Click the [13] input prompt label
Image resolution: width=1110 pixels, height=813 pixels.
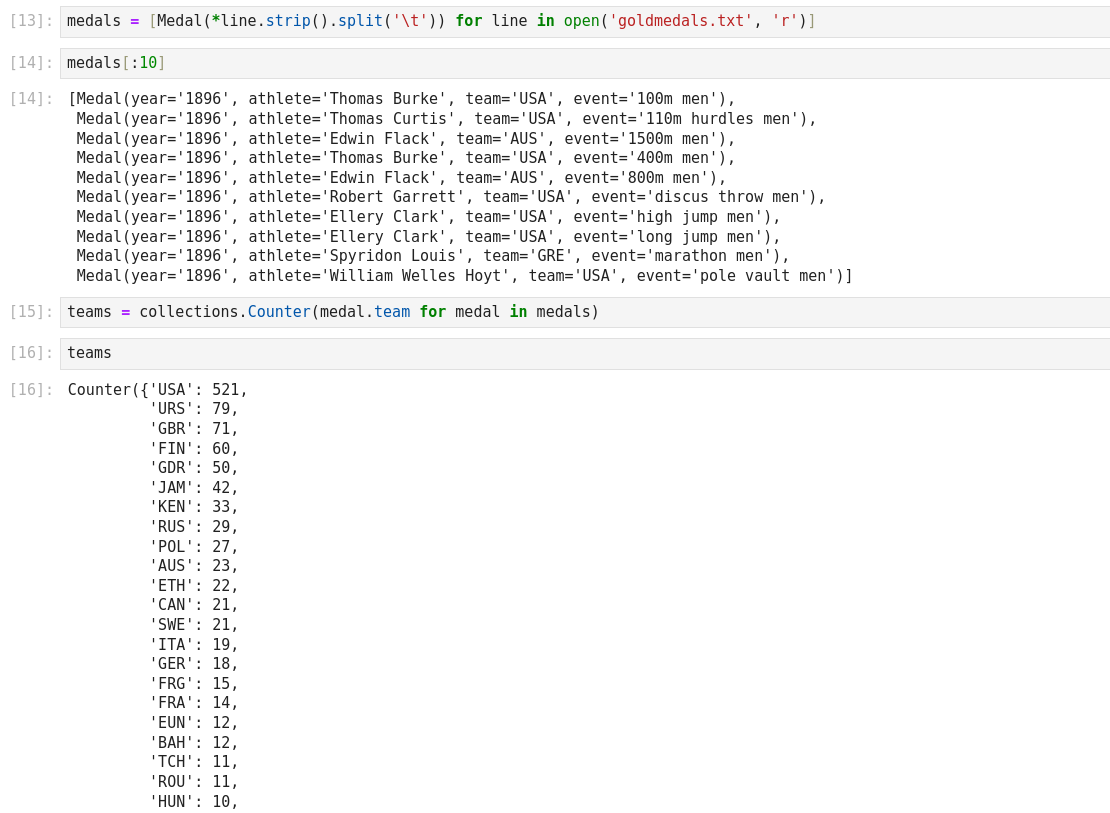point(31,21)
